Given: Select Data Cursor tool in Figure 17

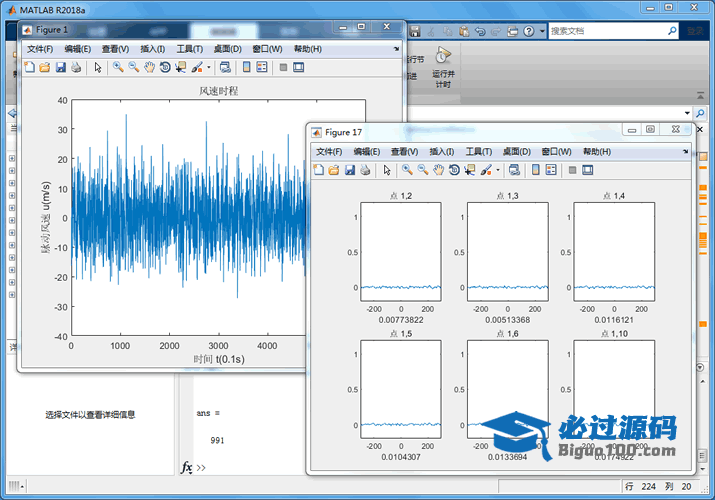Looking at the screenshot, I should [x=470, y=170].
